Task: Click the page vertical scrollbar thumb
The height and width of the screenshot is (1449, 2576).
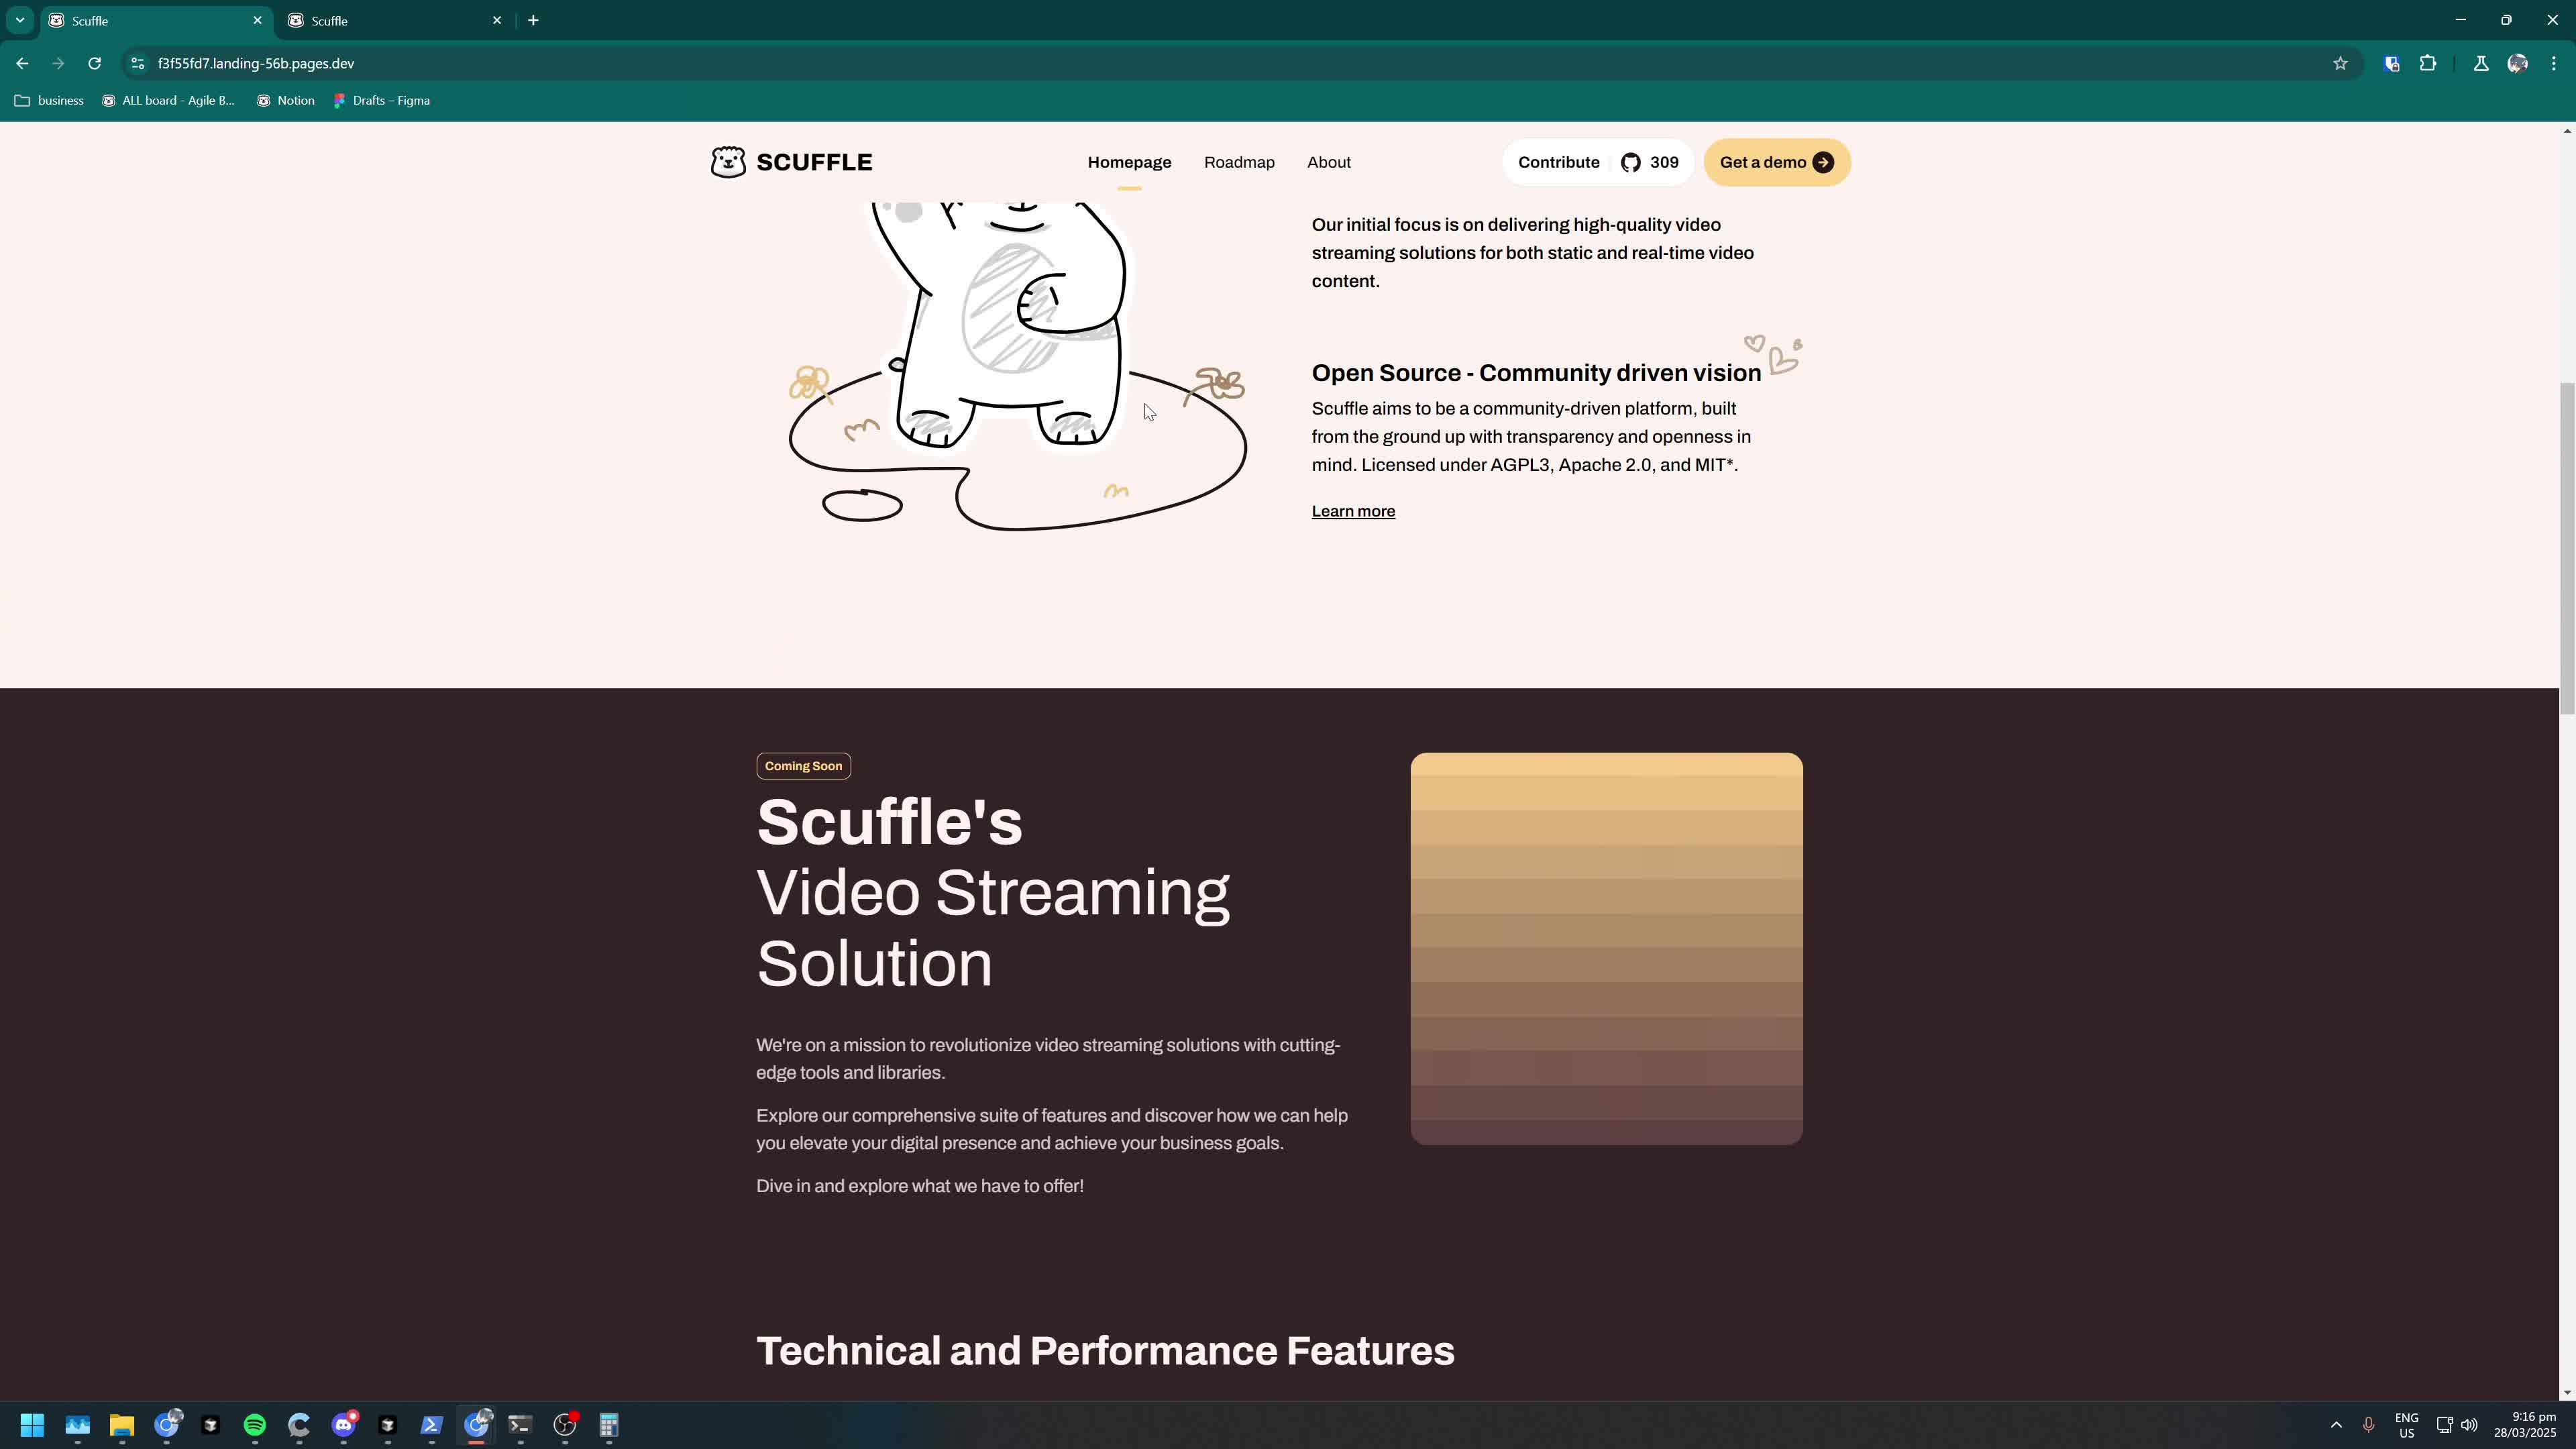Action: click(2567, 548)
